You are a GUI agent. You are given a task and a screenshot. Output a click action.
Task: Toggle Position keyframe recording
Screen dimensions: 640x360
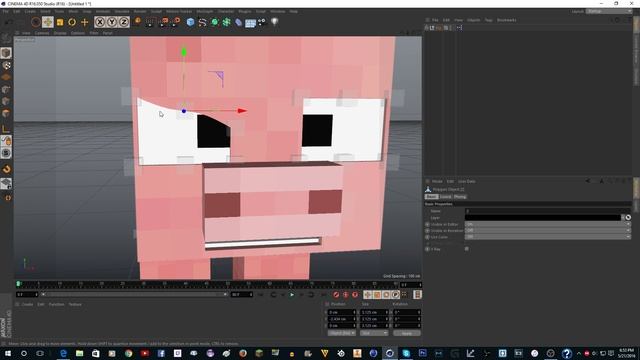pos(367,294)
